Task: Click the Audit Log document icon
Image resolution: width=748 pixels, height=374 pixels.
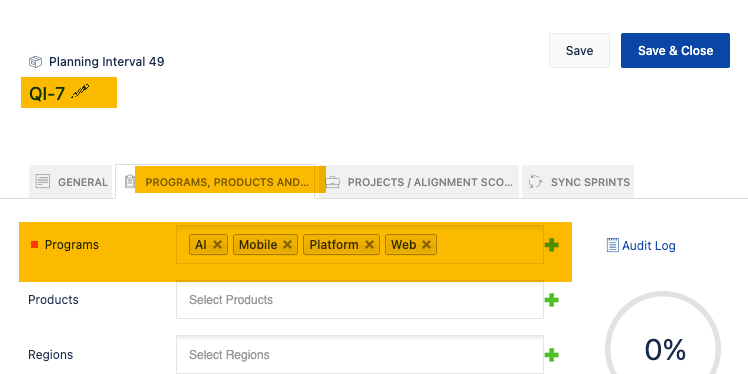Action: click(613, 245)
